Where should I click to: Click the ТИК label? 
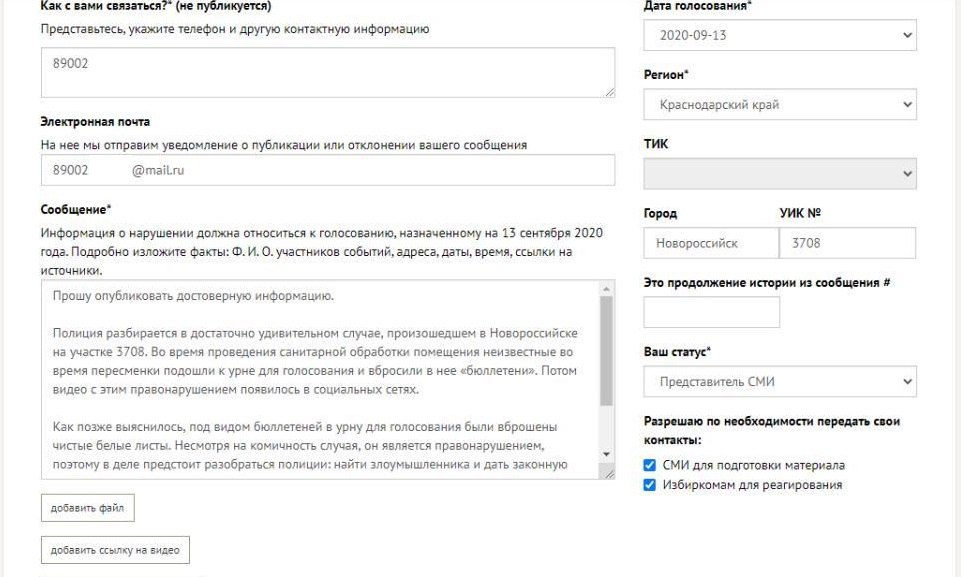tap(656, 144)
